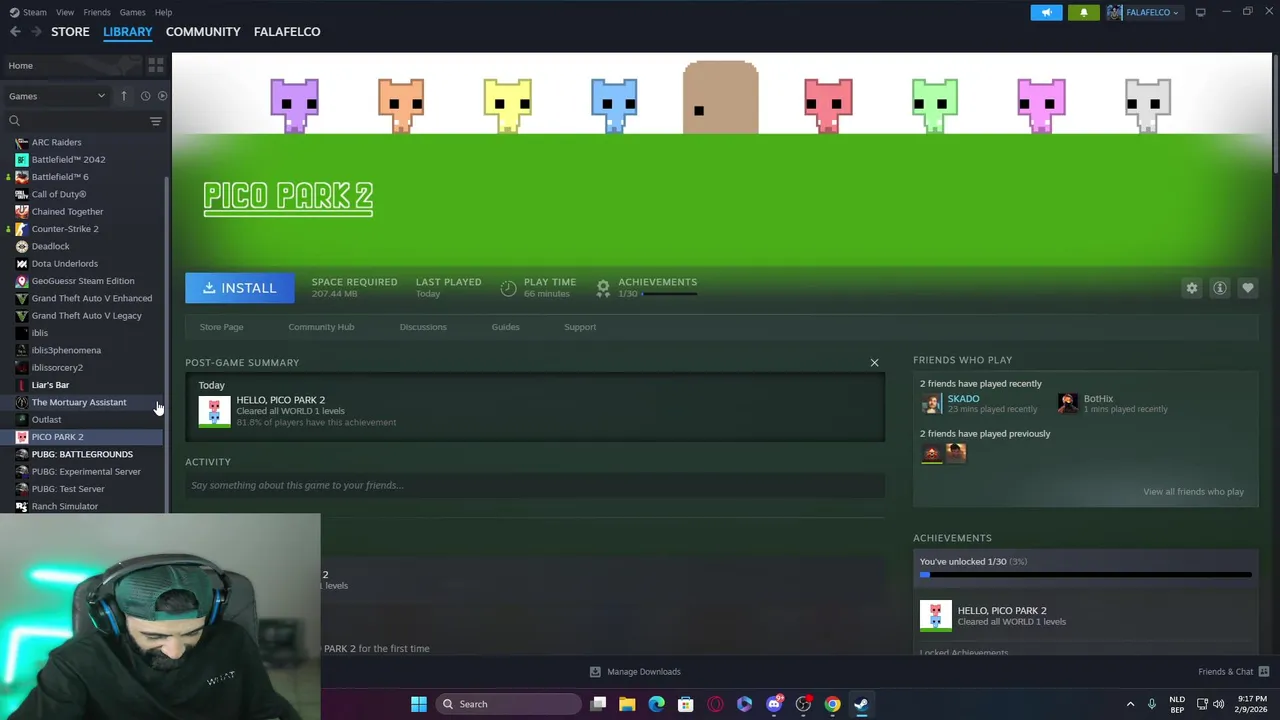Toggle favorite heart icon for PICO PARK 2
The width and height of the screenshot is (1280, 720).
click(1248, 288)
